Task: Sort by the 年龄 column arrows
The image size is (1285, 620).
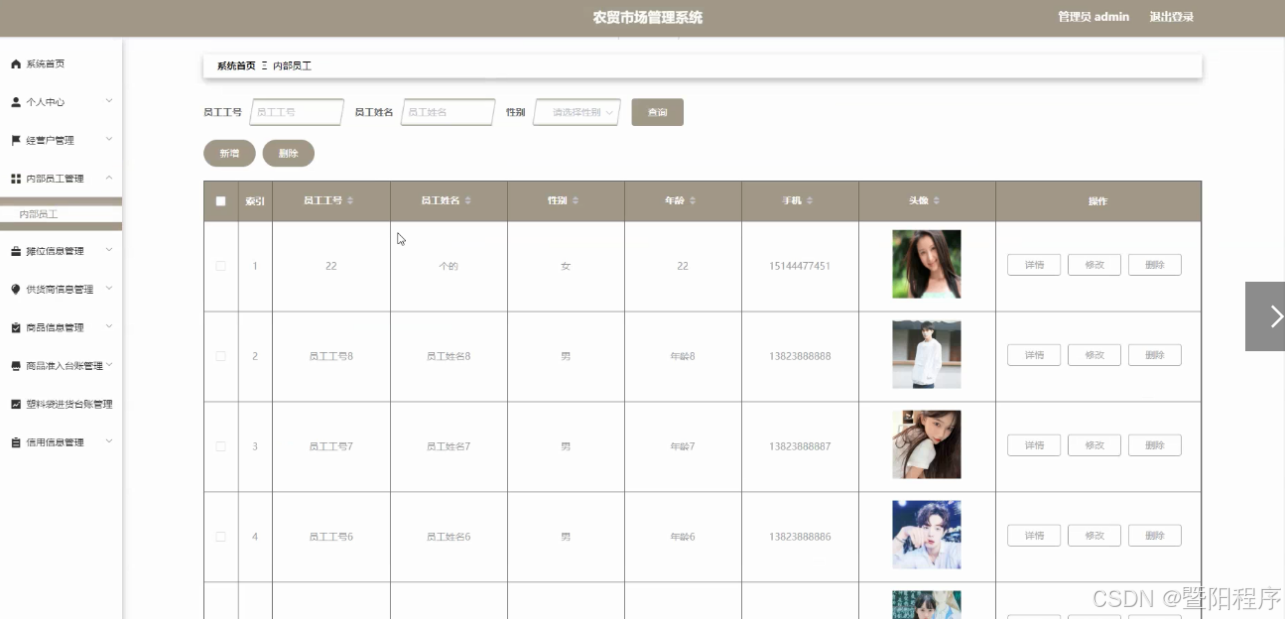Action: pyautogui.click(x=692, y=201)
